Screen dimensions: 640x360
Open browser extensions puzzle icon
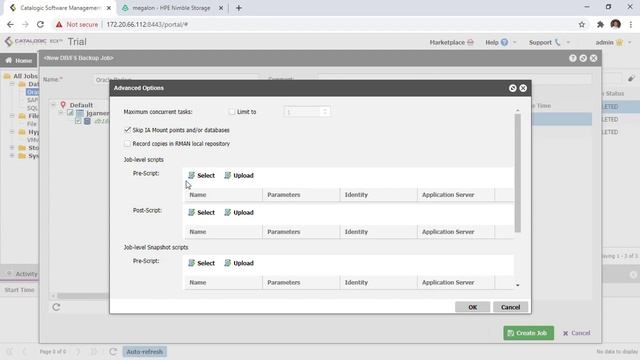[600, 24]
